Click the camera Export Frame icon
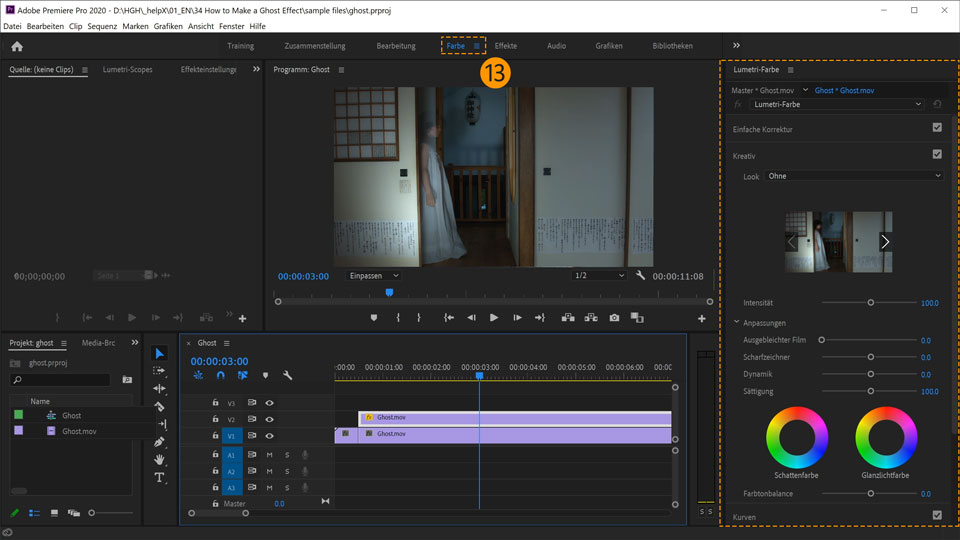This screenshot has width=960, height=540. point(614,318)
